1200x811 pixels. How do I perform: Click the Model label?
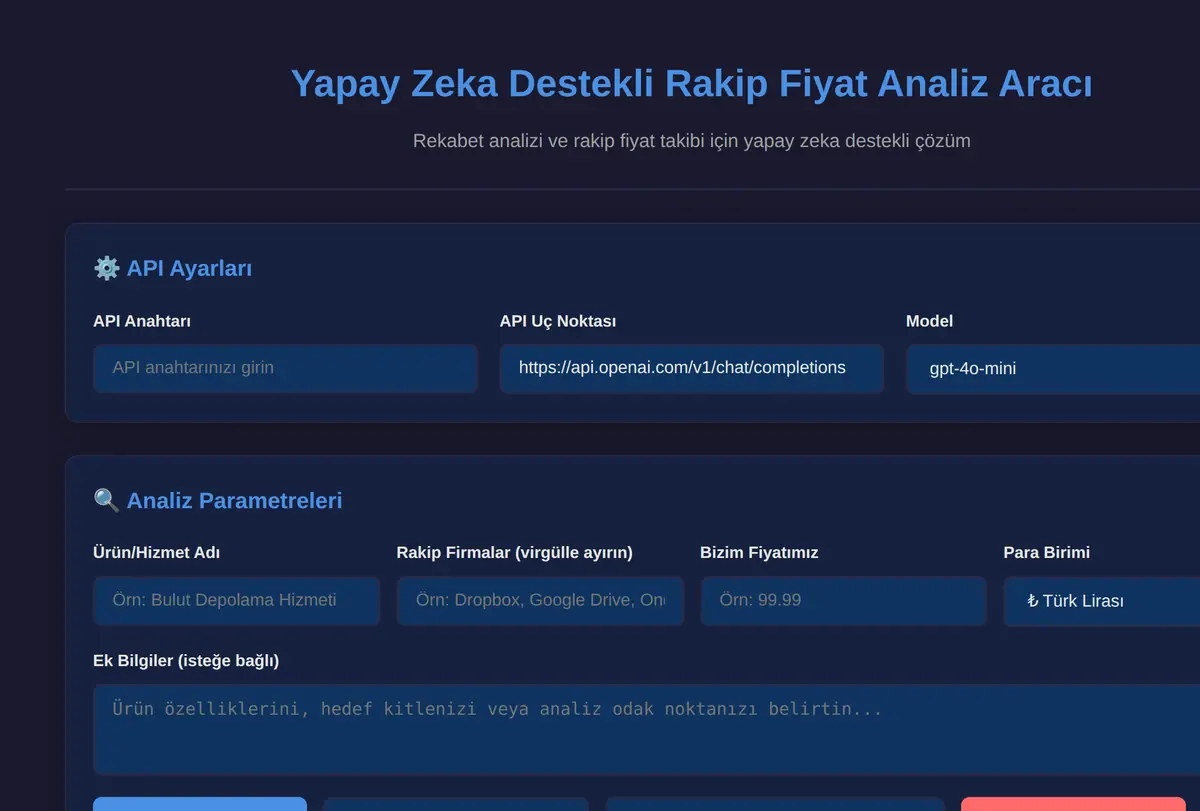tap(929, 321)
